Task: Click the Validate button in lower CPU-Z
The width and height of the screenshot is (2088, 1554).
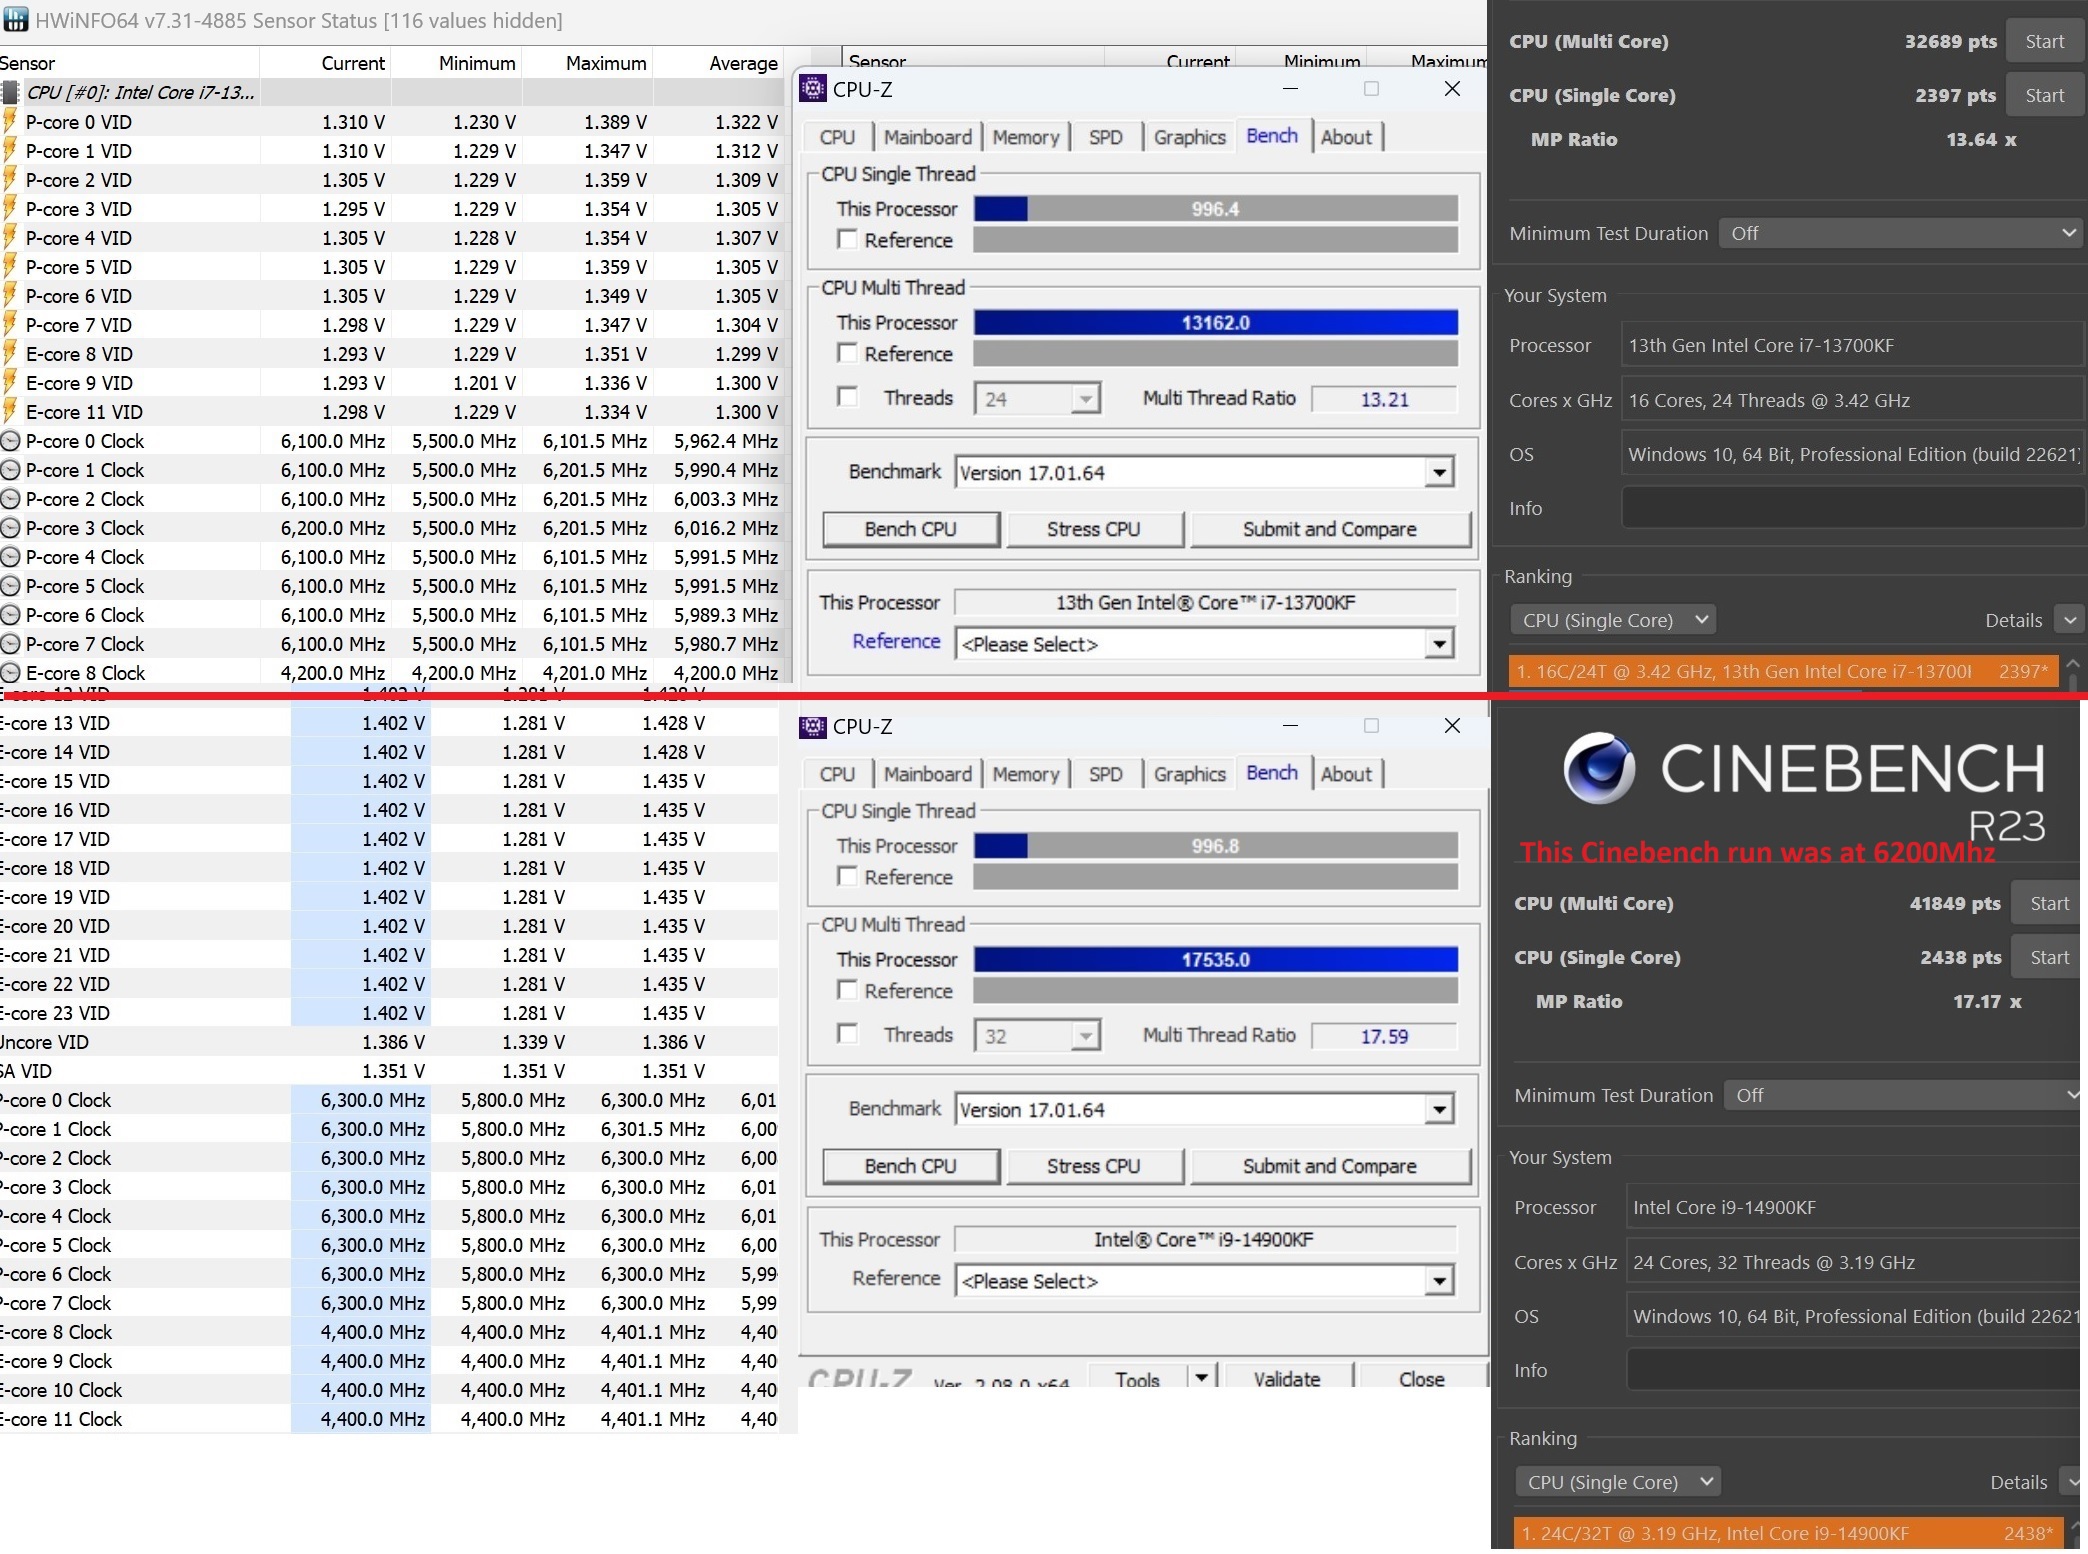Action: click(x=1286, y=1378)
